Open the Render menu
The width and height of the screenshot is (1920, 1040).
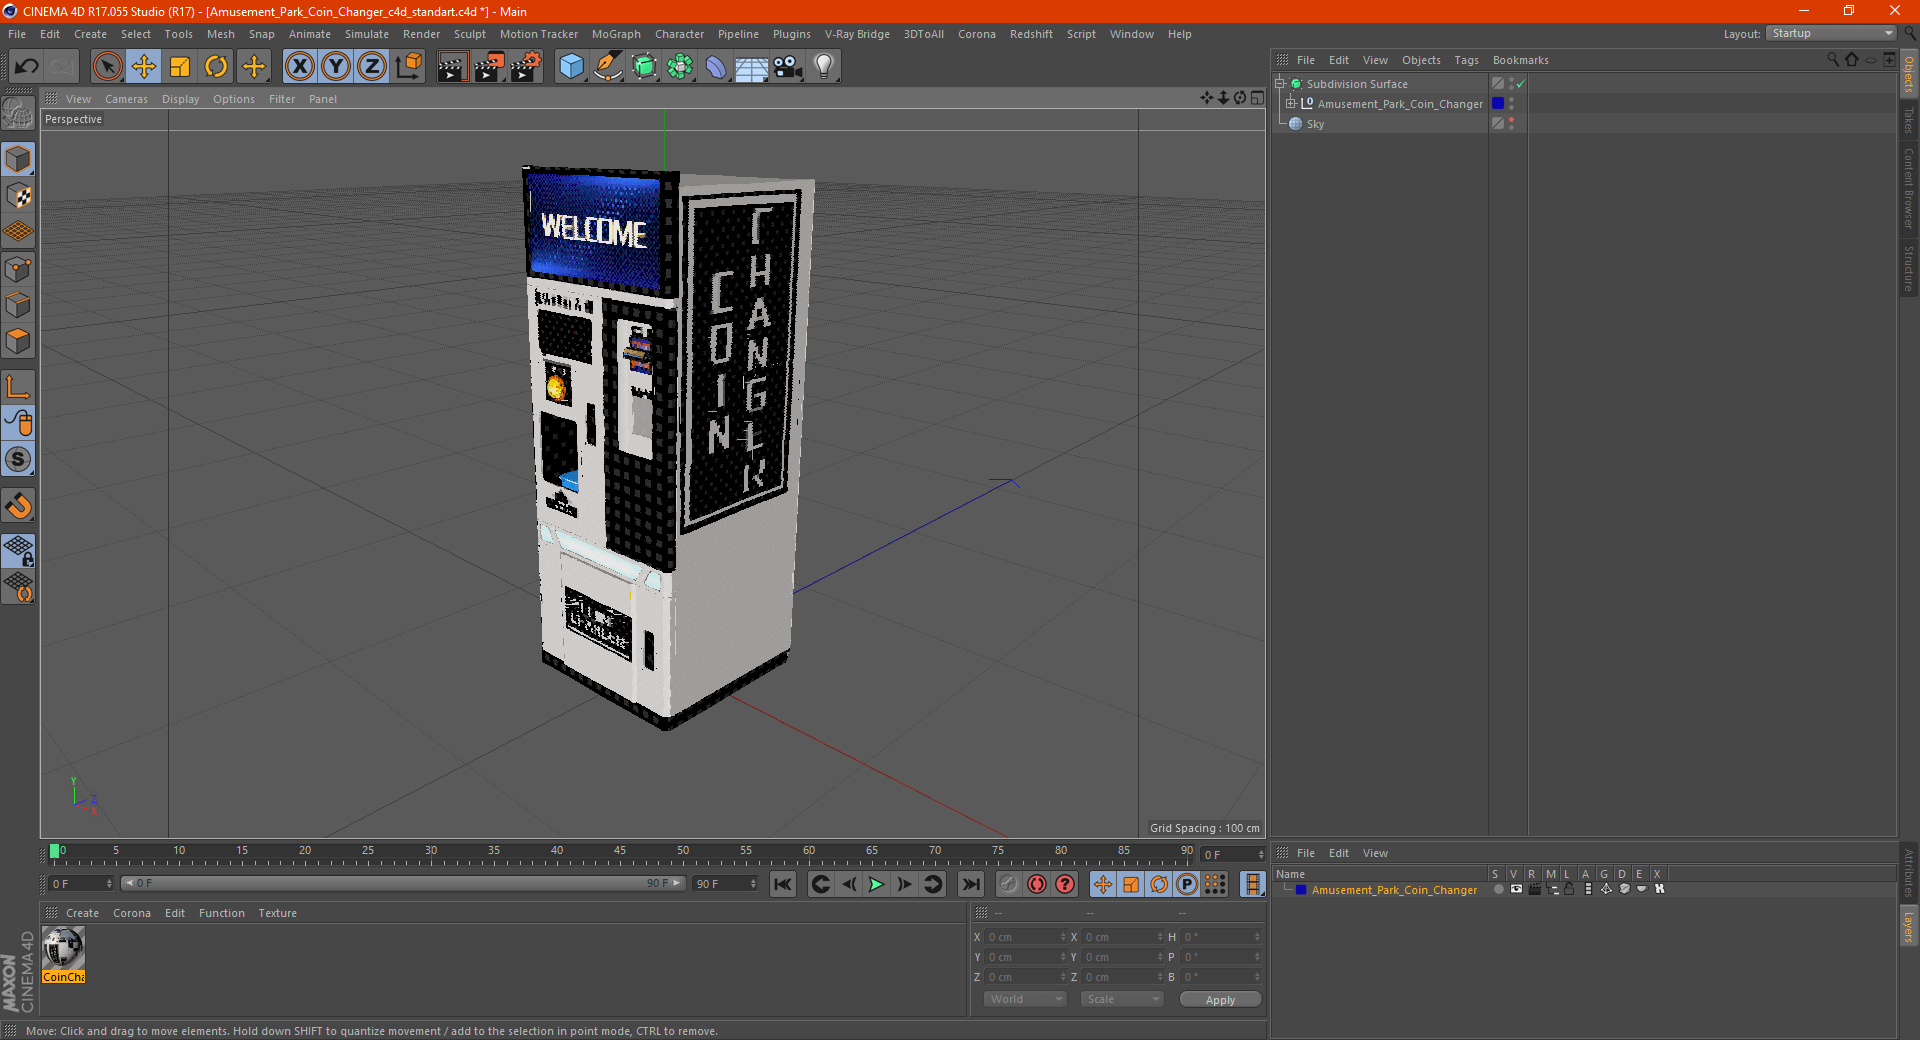[421, 34]
